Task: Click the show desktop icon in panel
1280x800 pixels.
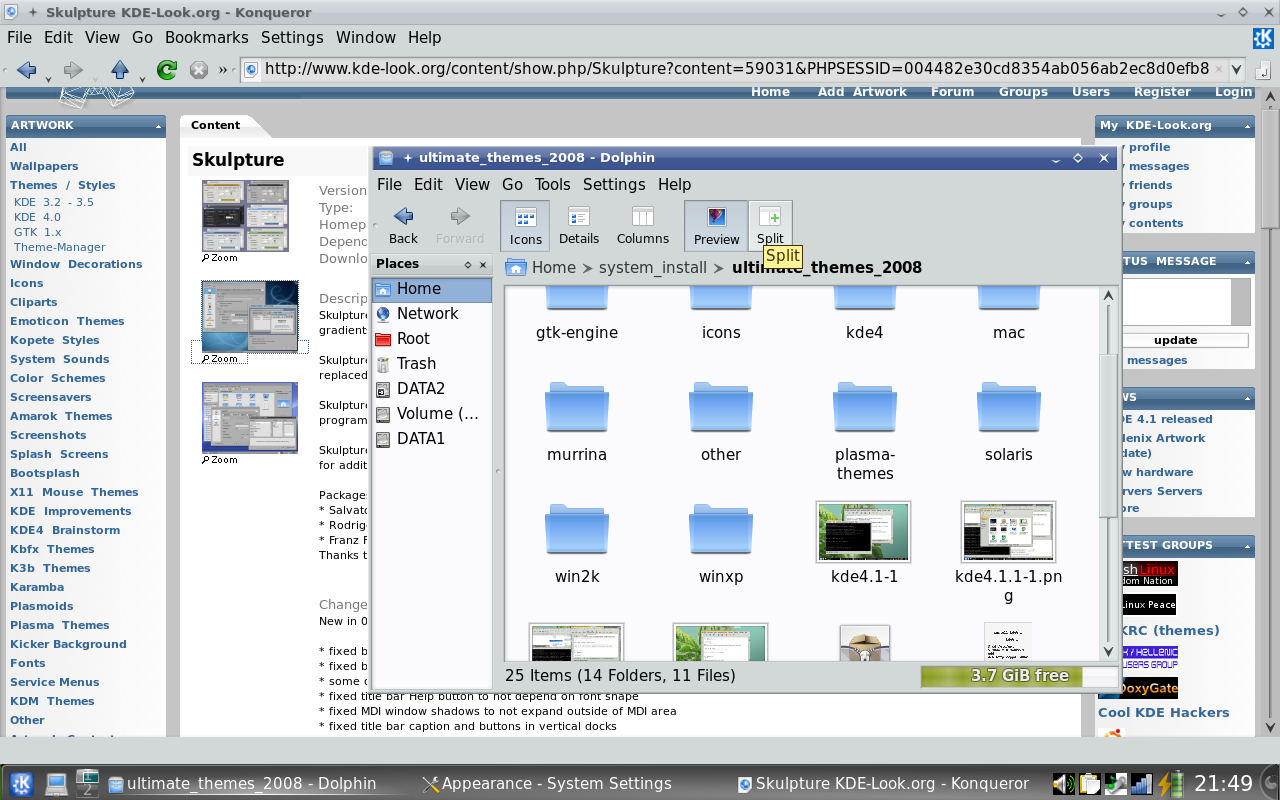Action: coord(56,783)
